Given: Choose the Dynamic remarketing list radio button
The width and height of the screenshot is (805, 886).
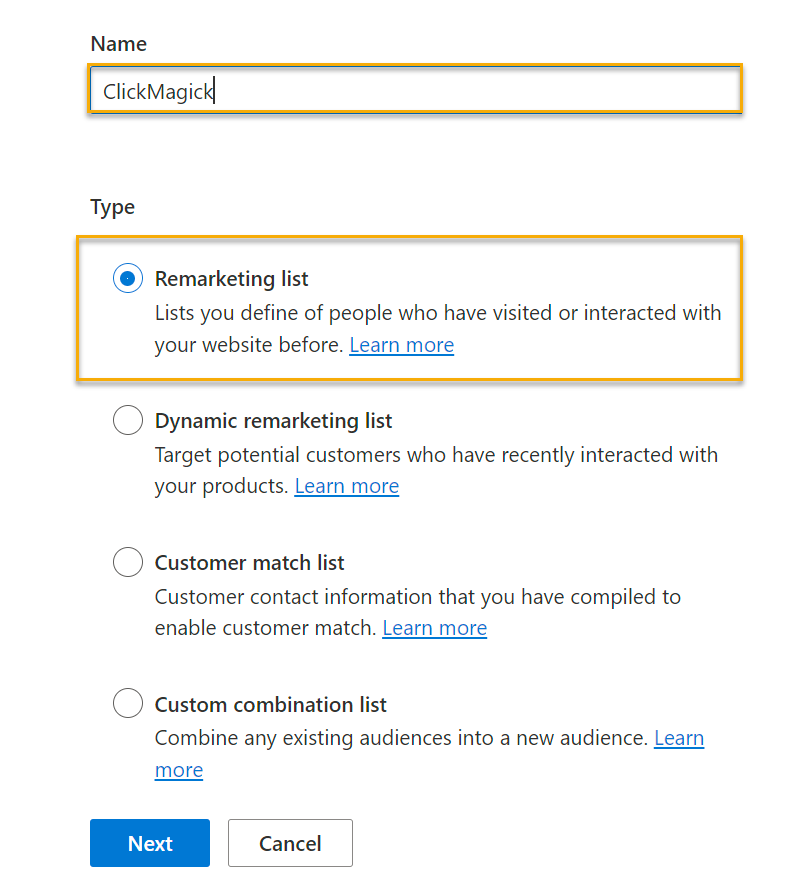Looking at the screenshot, I should click(x=128, y=421).
